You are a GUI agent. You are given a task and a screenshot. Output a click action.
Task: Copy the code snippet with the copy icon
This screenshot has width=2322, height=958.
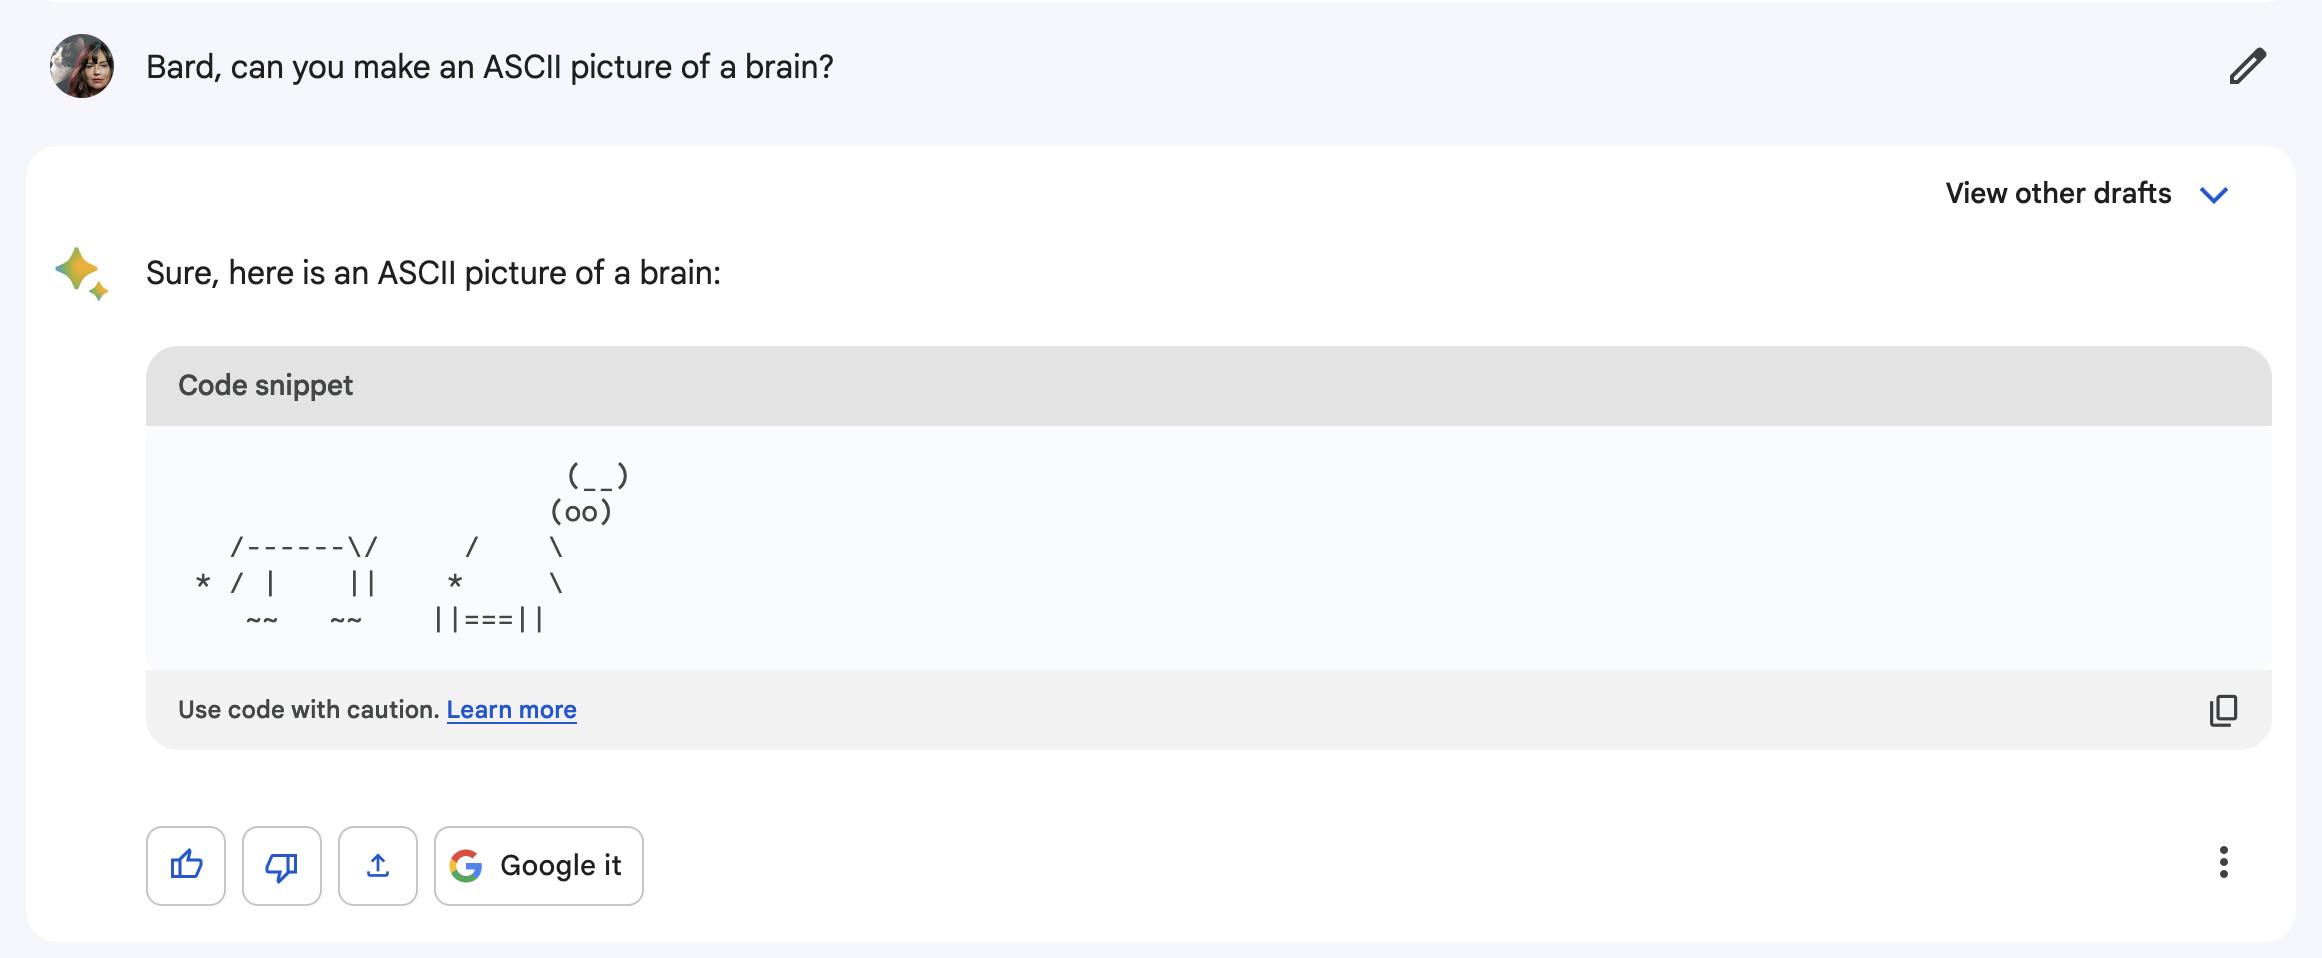[x=2223, y=710]
